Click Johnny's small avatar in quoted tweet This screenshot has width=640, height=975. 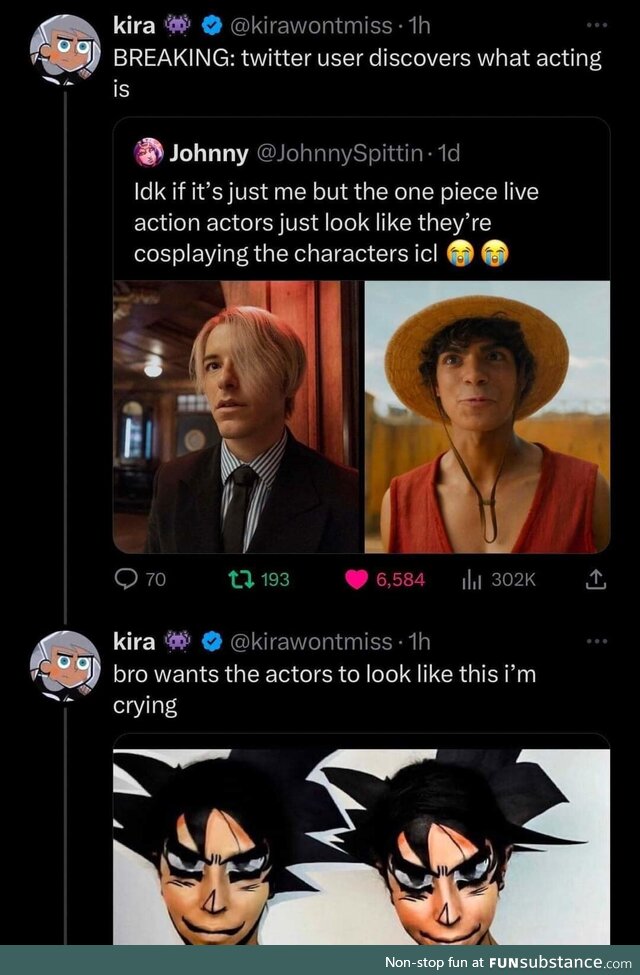148,153
